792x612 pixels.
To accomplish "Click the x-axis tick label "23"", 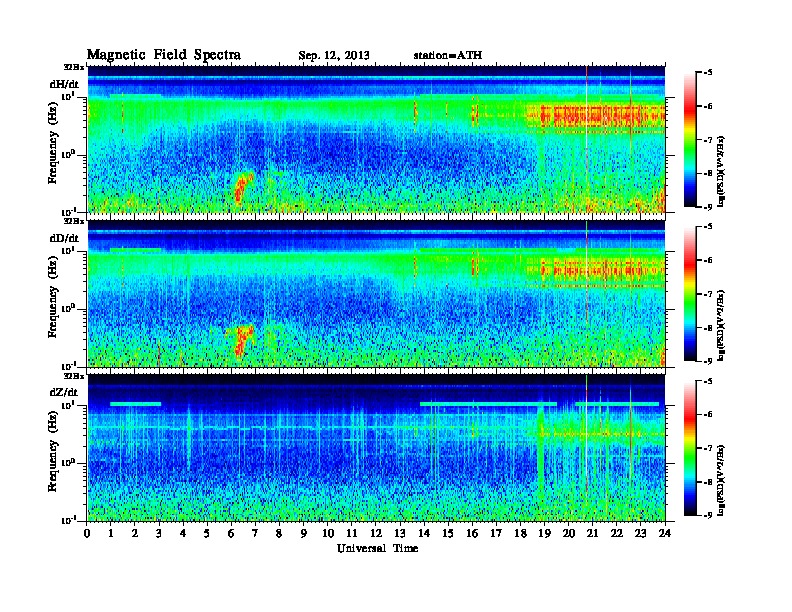I will 640,534.
